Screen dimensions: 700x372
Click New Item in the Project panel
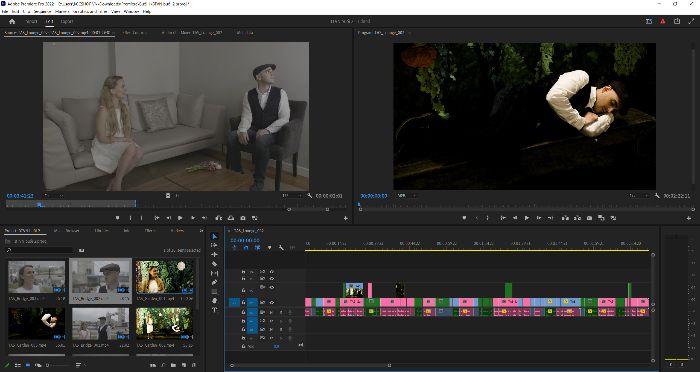click(184, 365)
